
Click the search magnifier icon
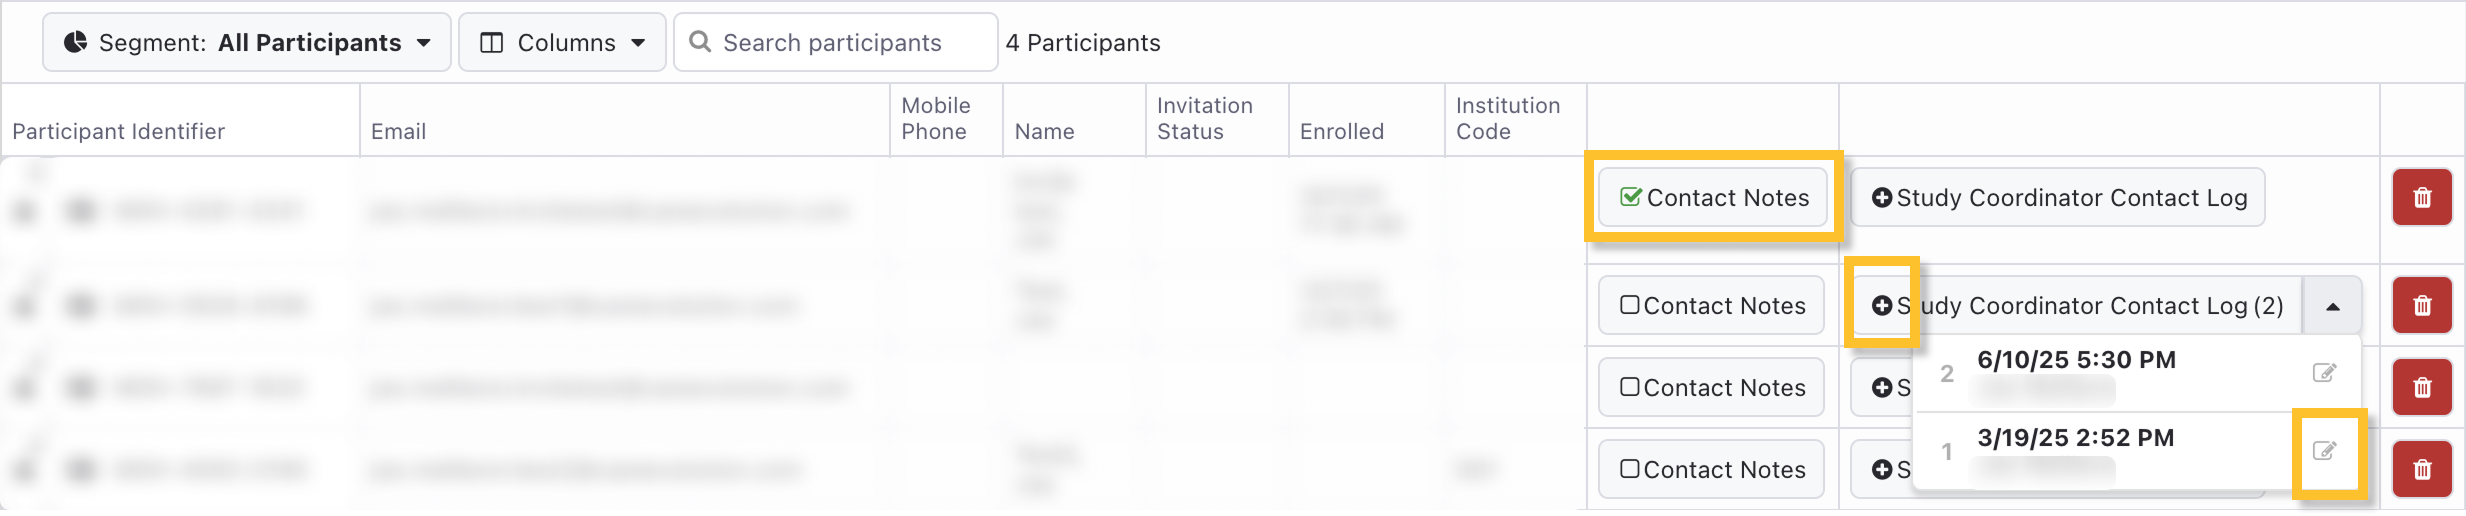700,42
